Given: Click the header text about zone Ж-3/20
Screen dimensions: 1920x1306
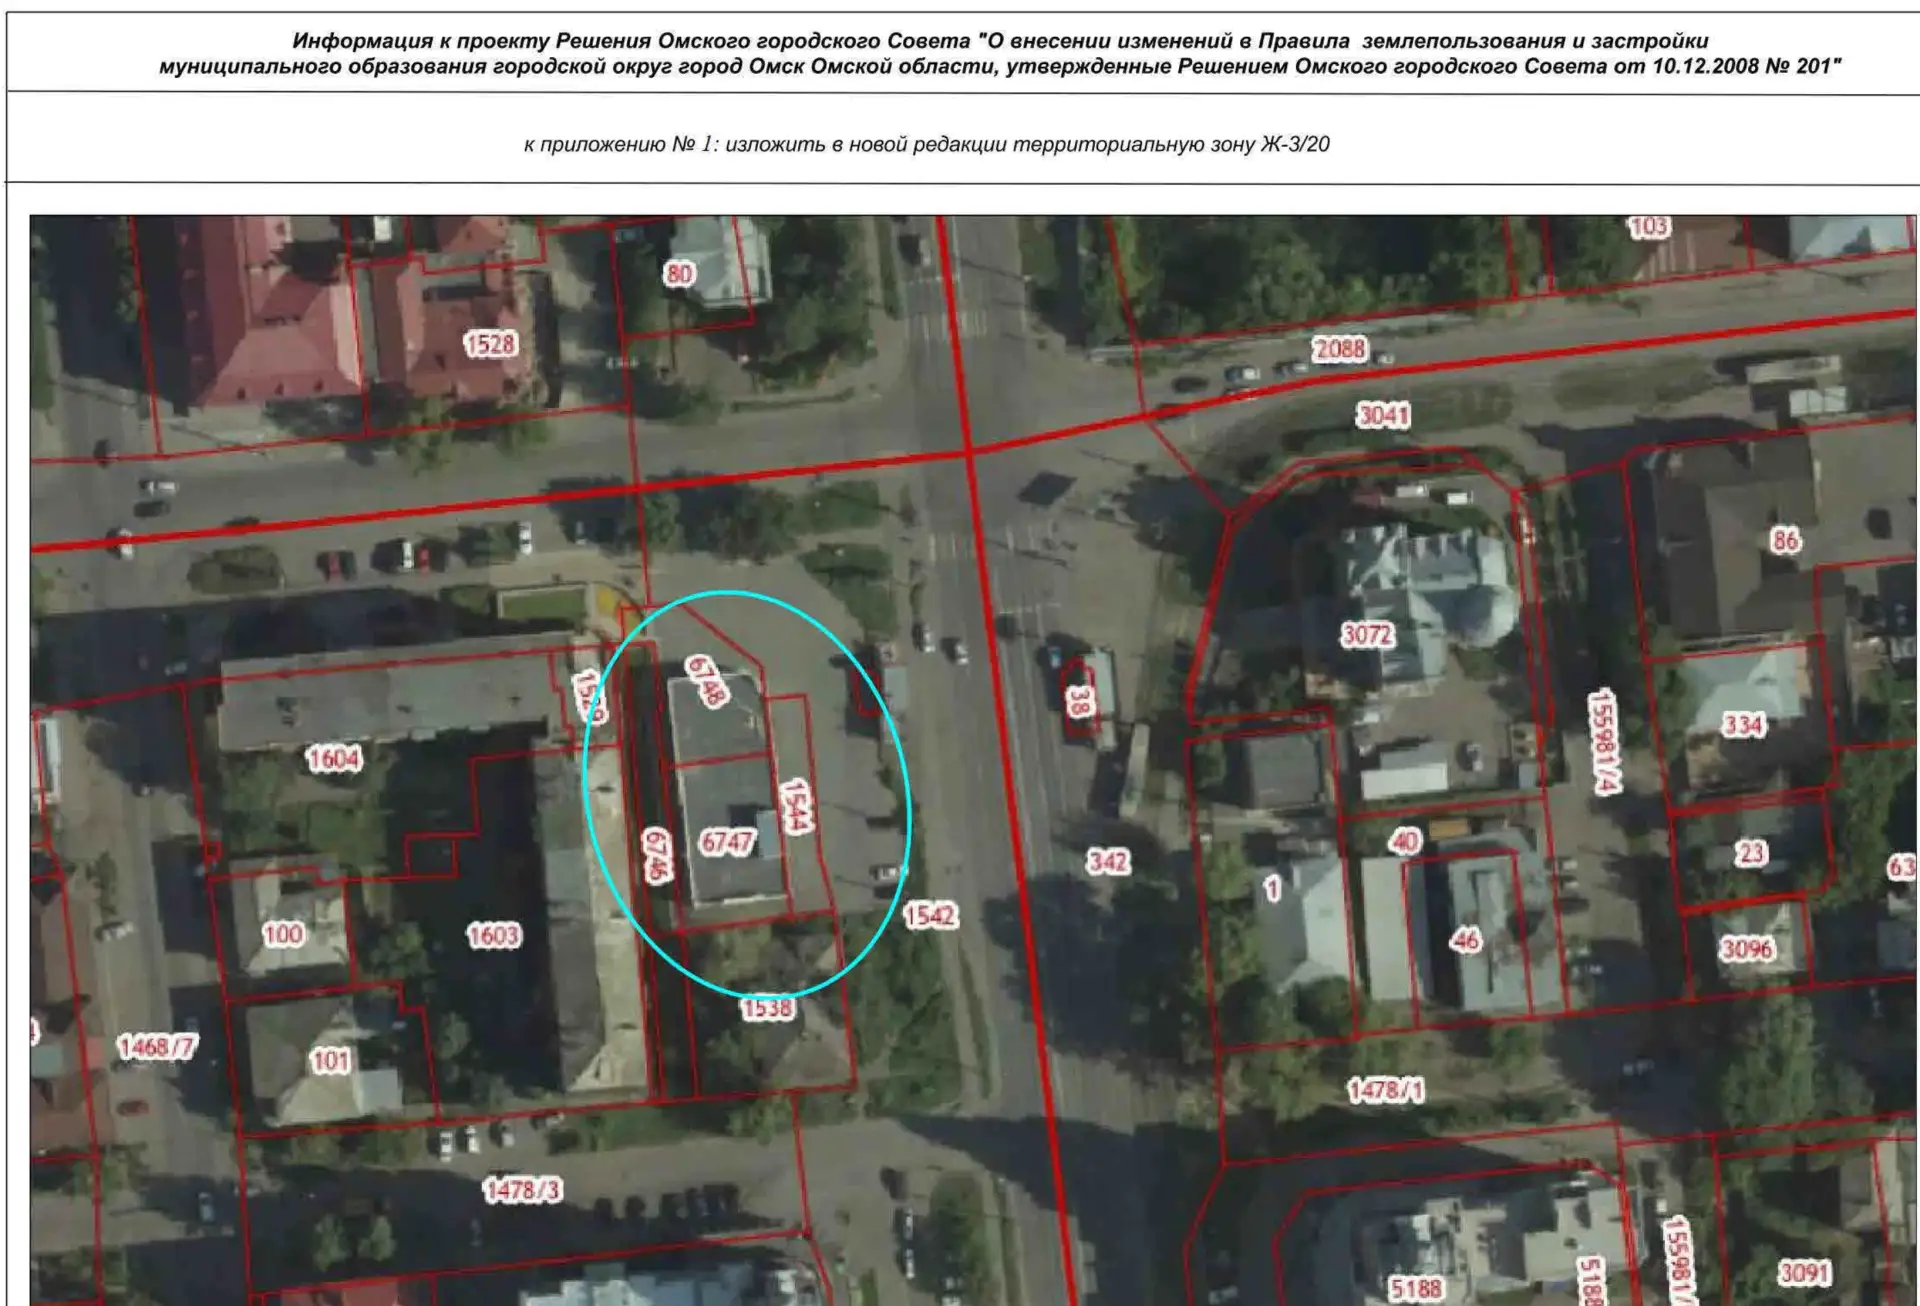Looking at the screenshot, I should click(x=926, y=144).
